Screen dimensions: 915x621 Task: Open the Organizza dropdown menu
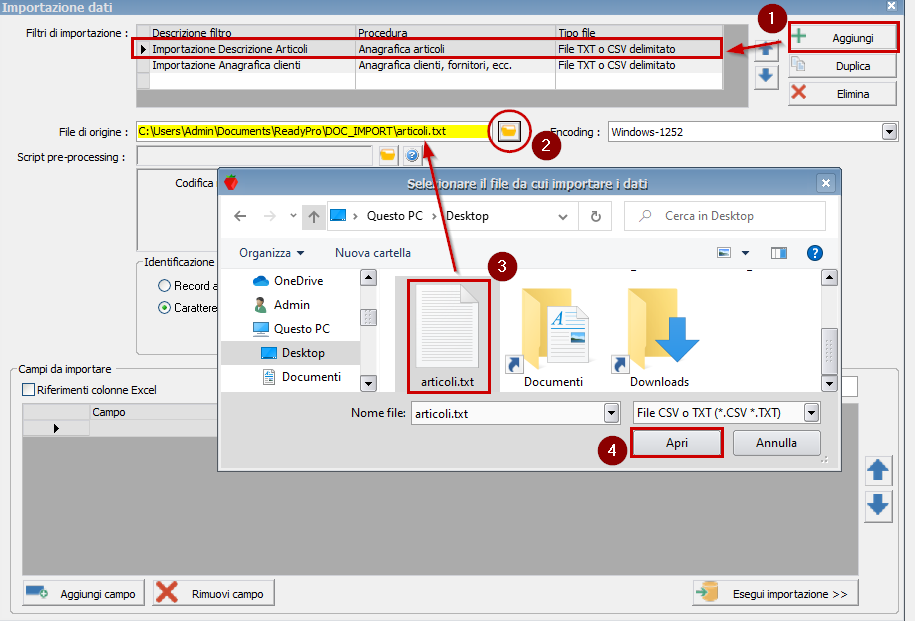[271, 253]
